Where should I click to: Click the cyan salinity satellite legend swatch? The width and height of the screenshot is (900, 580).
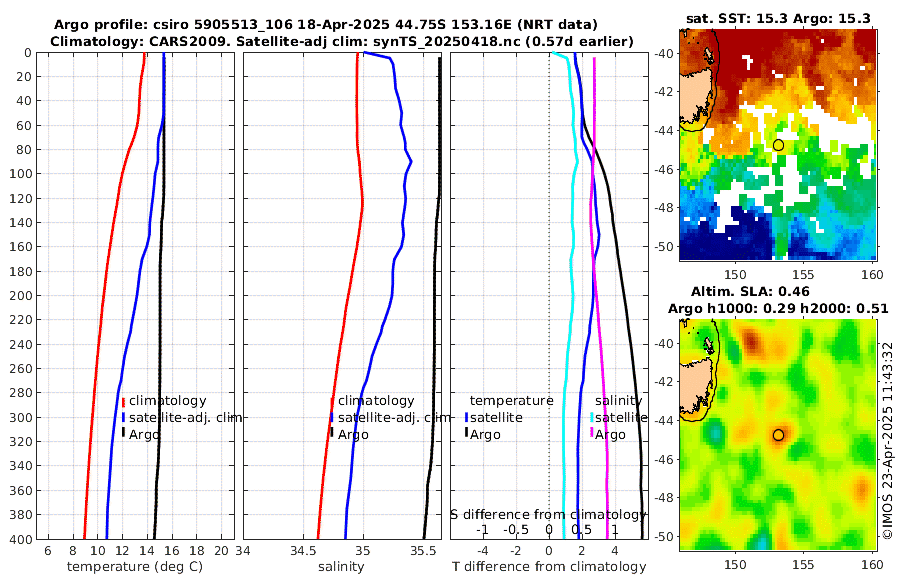point(592,417)
